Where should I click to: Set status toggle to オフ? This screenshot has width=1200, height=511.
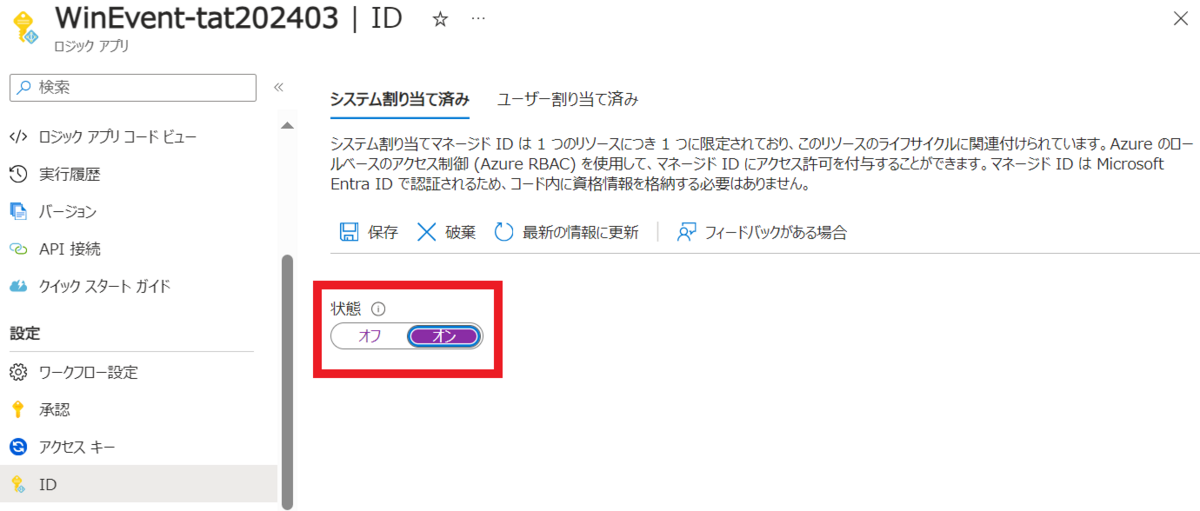coord(370,336)
